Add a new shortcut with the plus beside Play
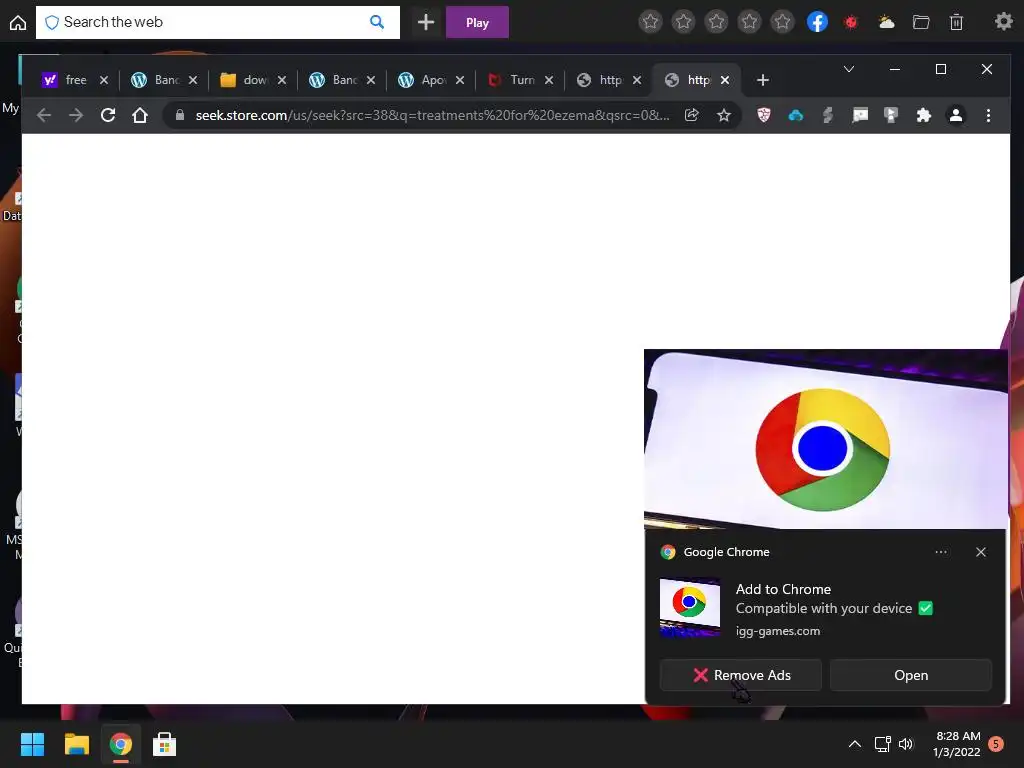This screenshot has height=768, width=1024. click(426, 22)
